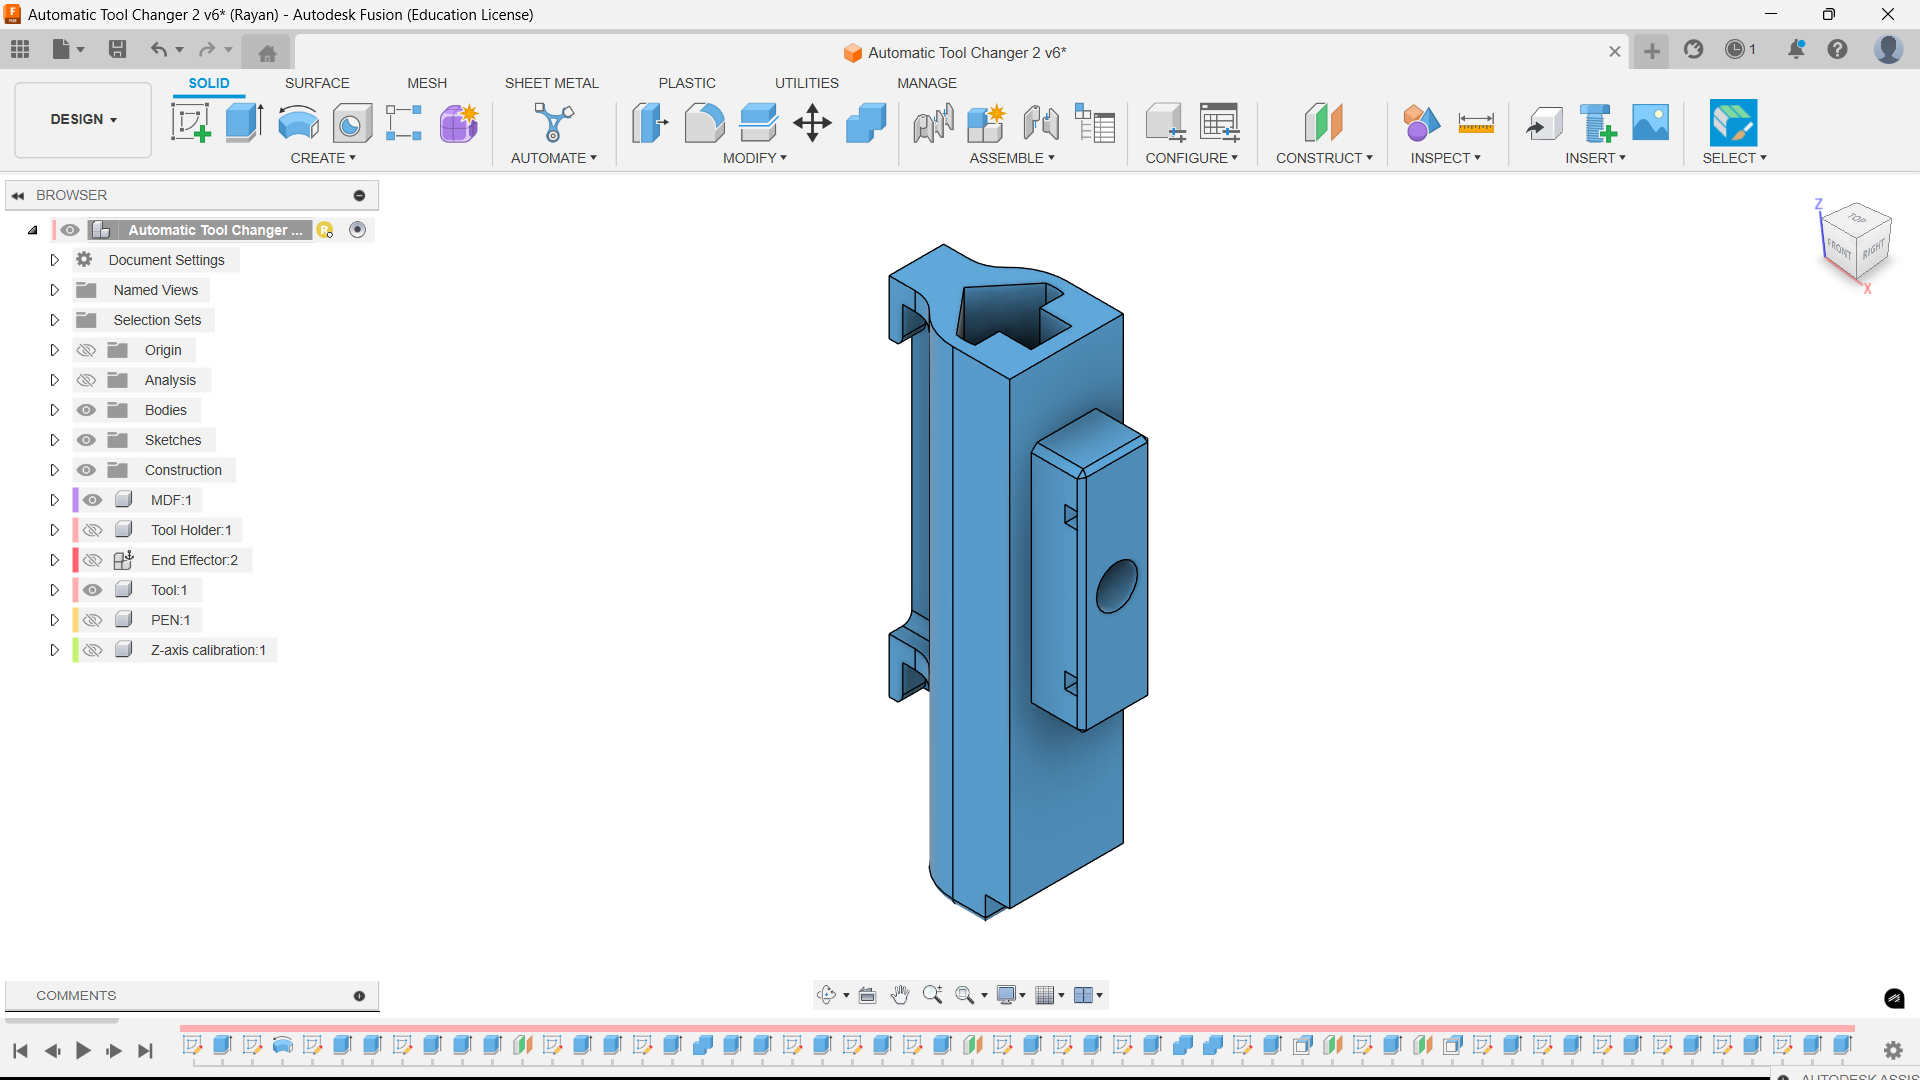
Task: Click the Fillet tool icon
Action: (x=704, y=123)
